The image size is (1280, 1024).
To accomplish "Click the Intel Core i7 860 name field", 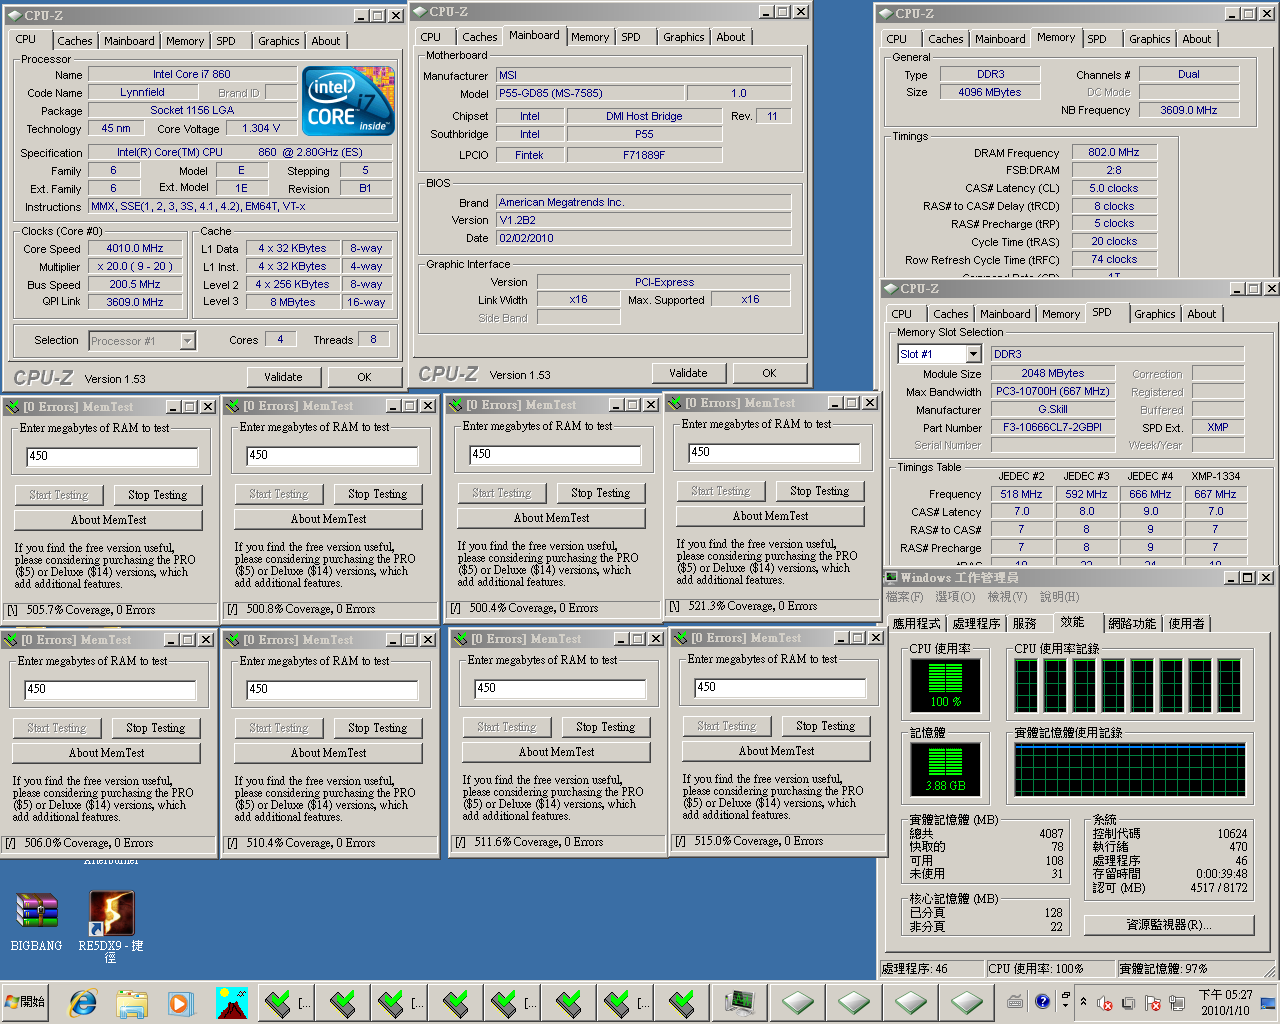I will (192, 74).
